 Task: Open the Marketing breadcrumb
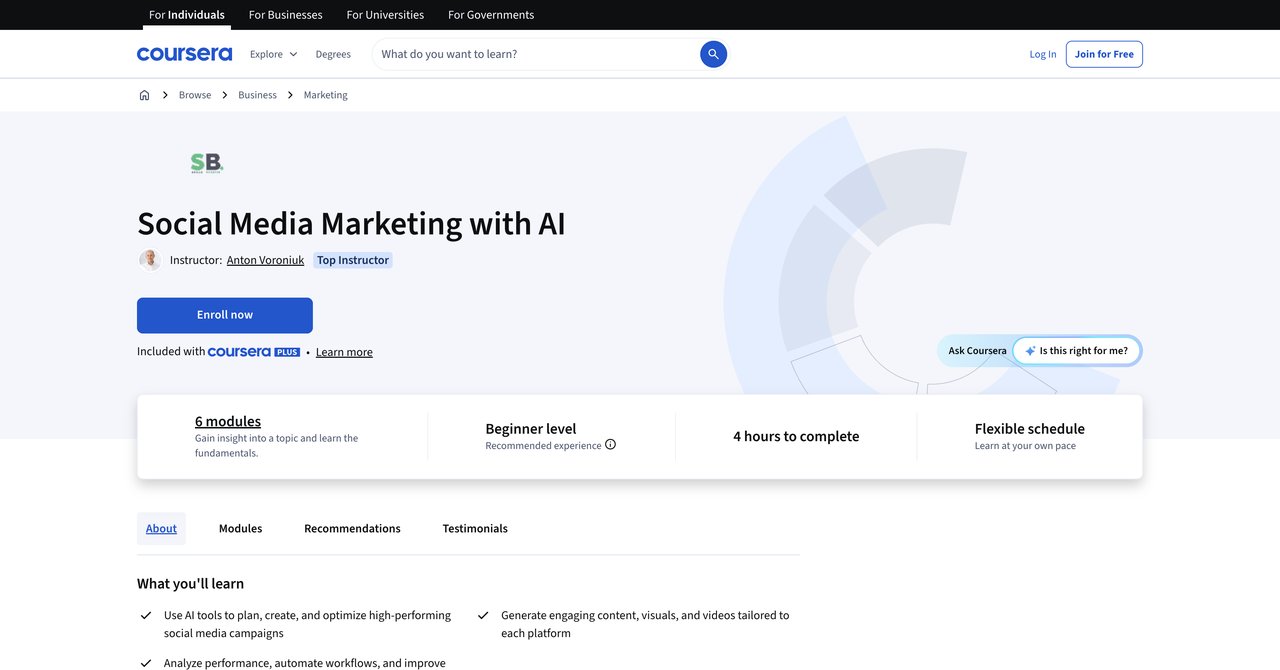point(326,95)
